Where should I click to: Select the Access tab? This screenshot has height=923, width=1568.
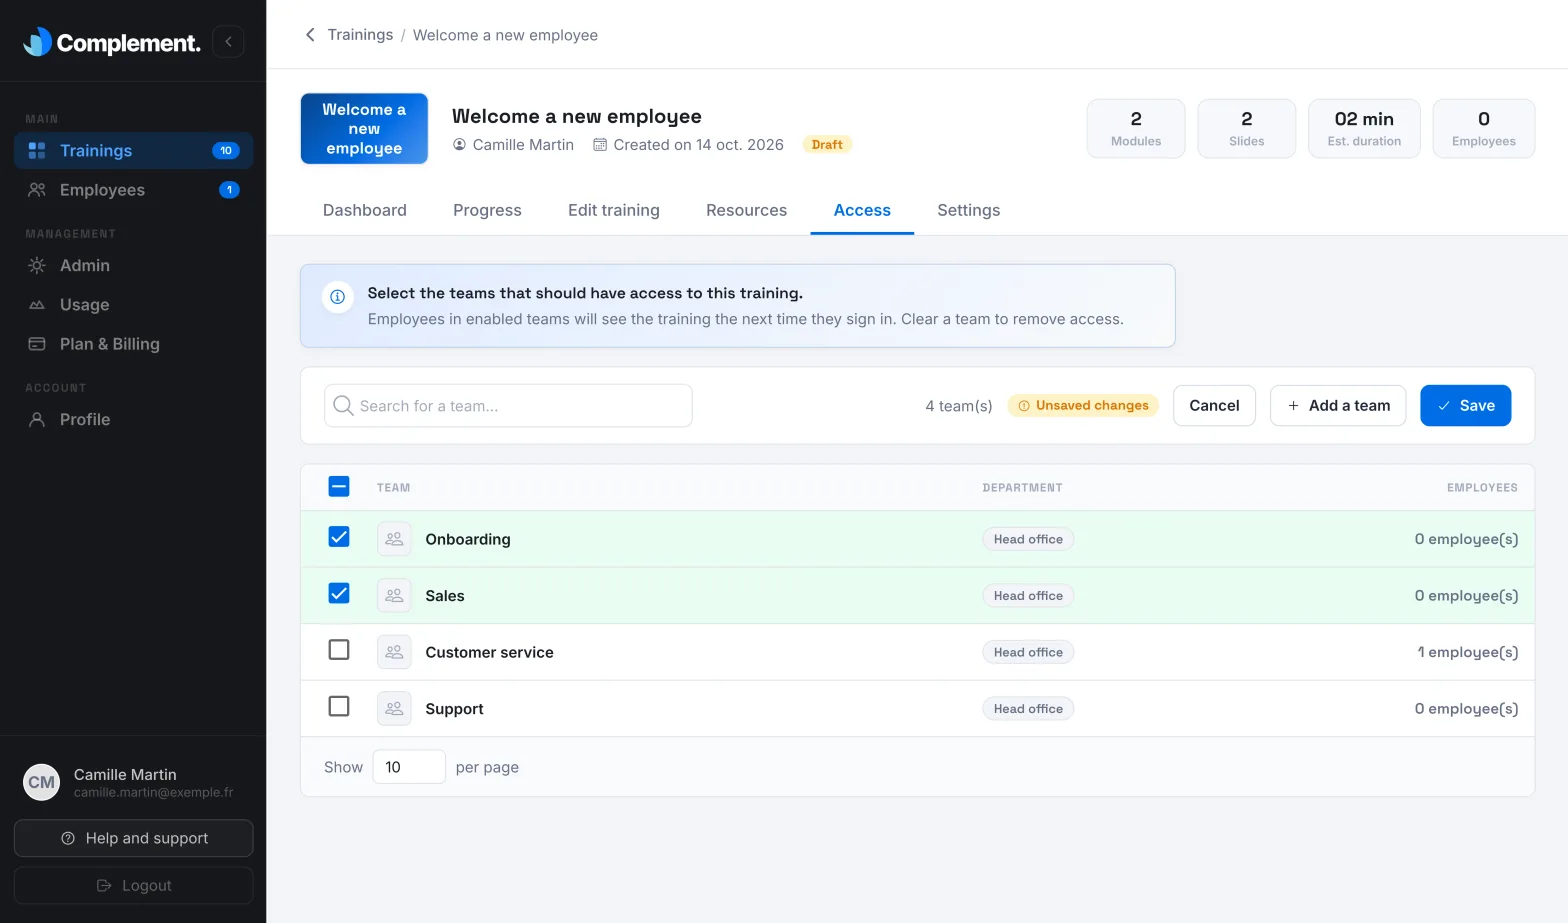click(x=862, y=210)
